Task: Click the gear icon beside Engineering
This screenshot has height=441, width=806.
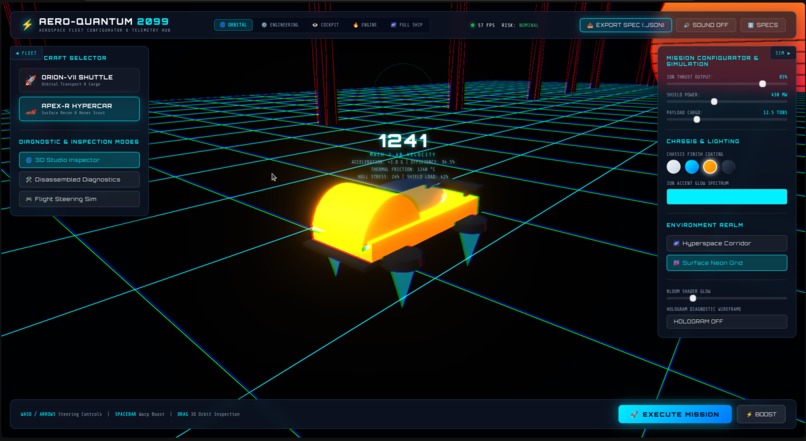Action: point(264,25)
